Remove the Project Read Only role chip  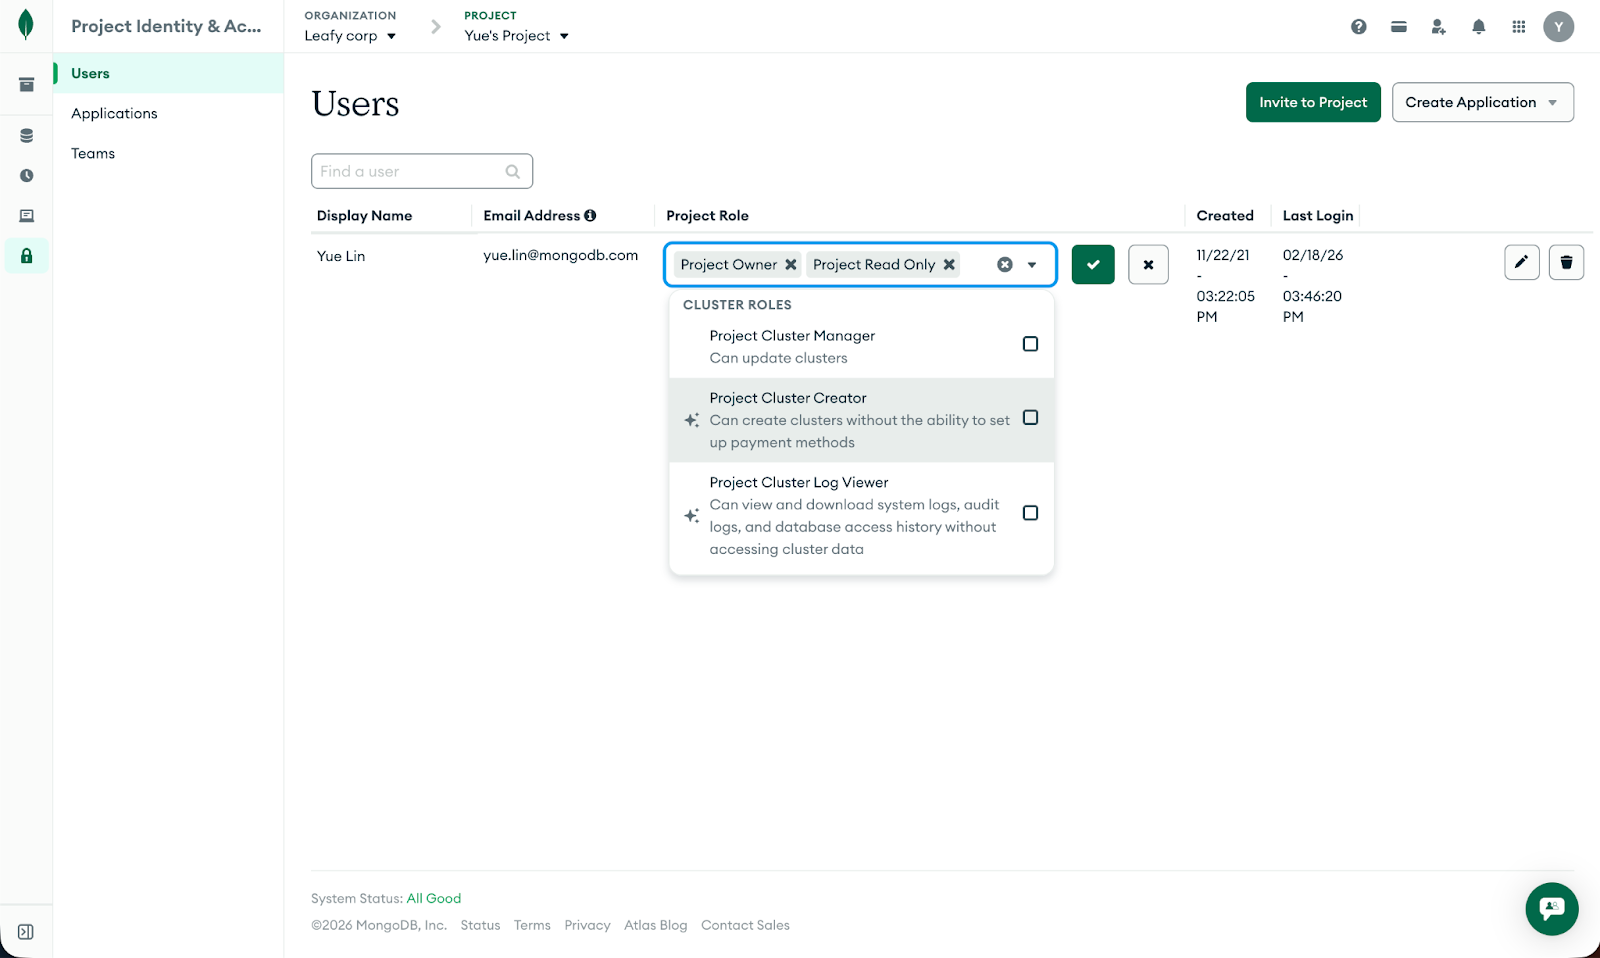pyautogui.click(x=949, y=264)
